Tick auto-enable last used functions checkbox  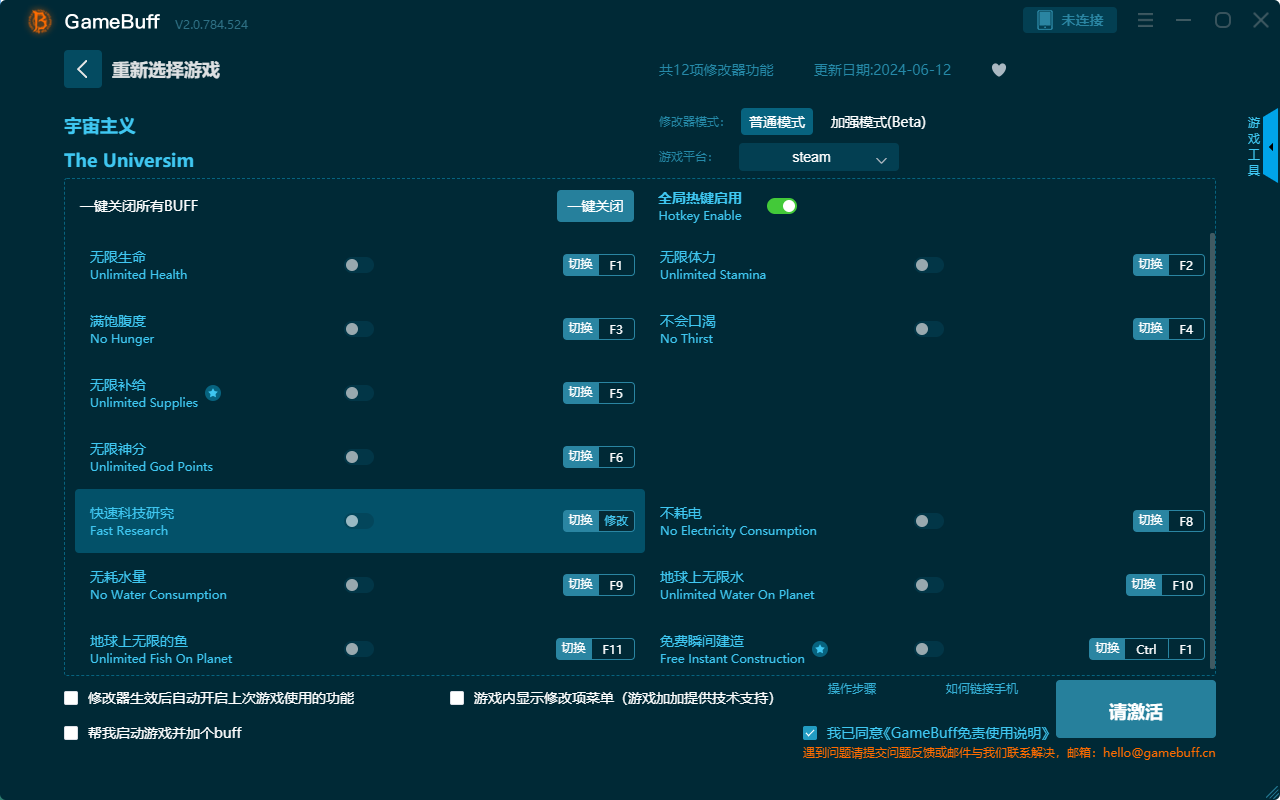71,698
